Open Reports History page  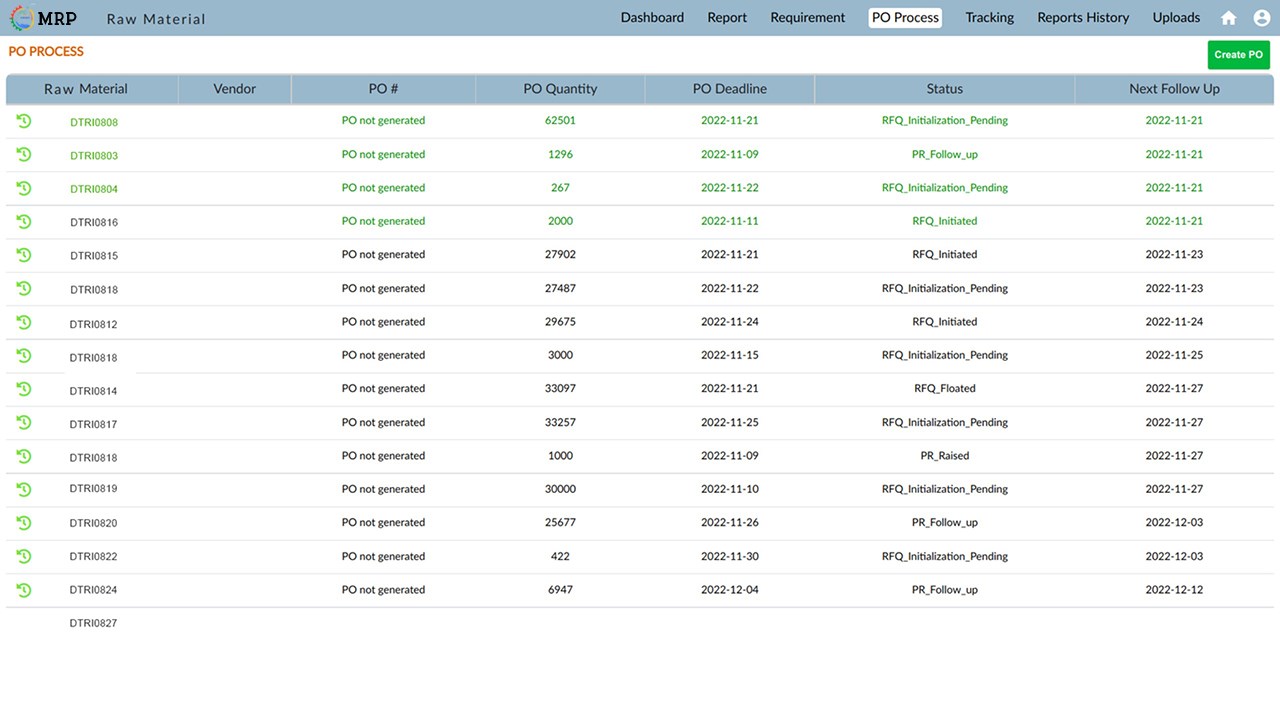coord(1083,17)
